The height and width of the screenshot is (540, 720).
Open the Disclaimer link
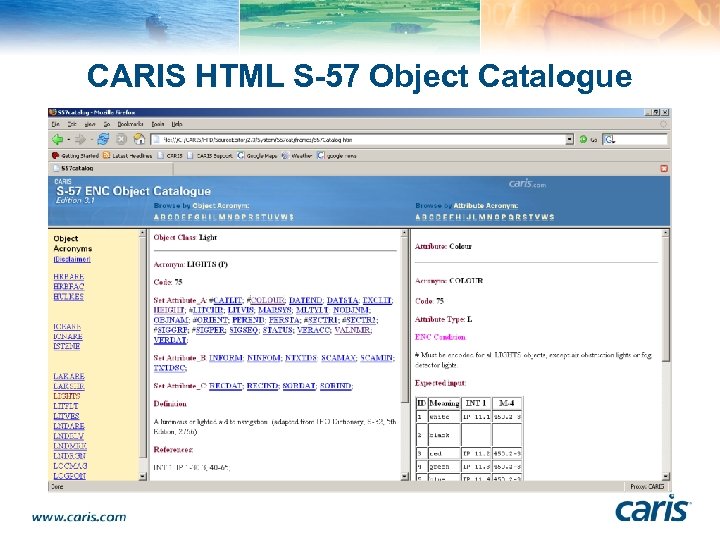72,259
